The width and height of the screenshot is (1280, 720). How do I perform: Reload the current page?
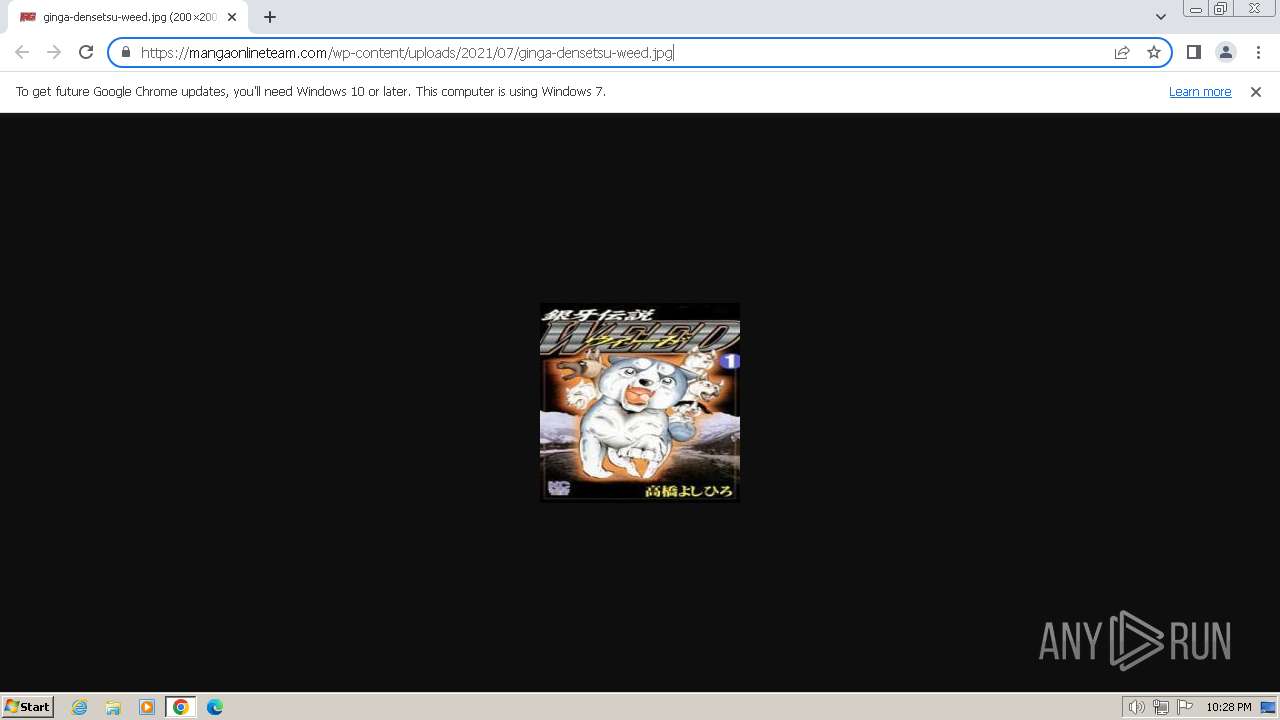coord(86,52)
